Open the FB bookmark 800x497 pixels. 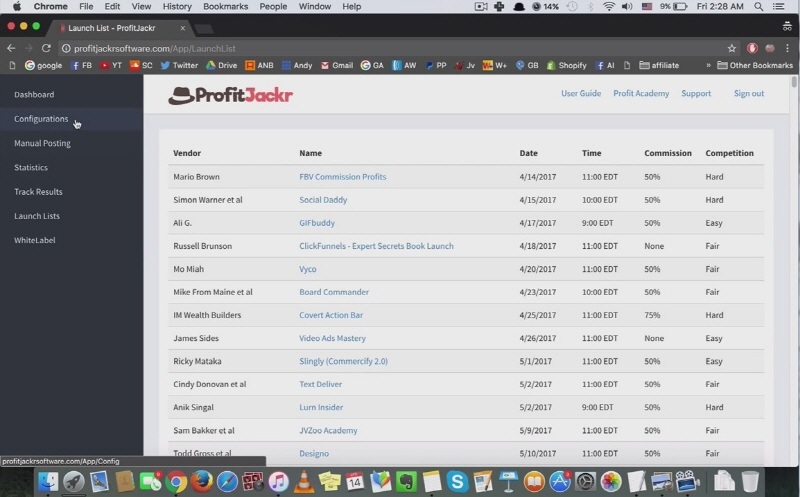coord(81,65)
